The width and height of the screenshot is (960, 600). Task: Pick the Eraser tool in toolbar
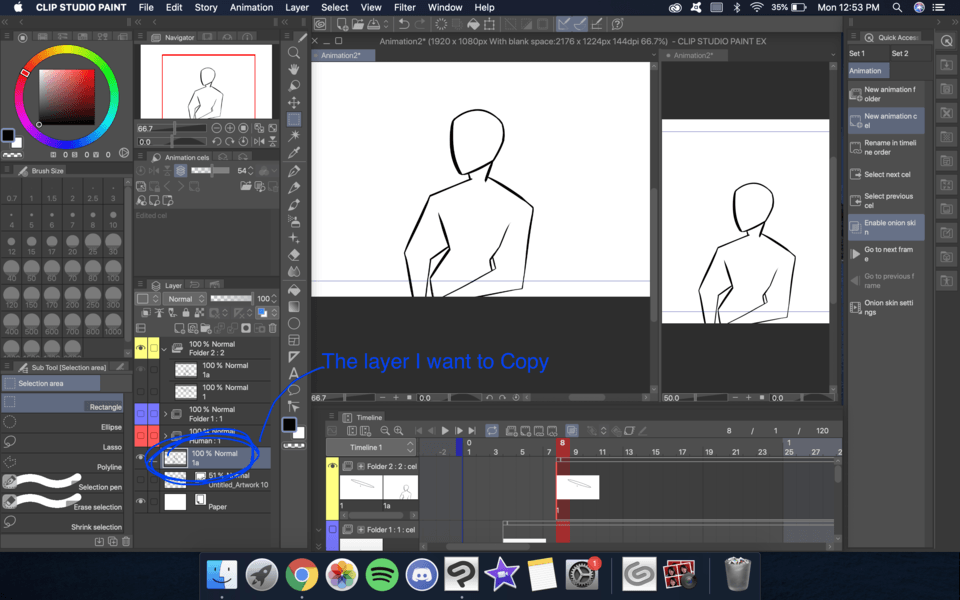[294, 254]
